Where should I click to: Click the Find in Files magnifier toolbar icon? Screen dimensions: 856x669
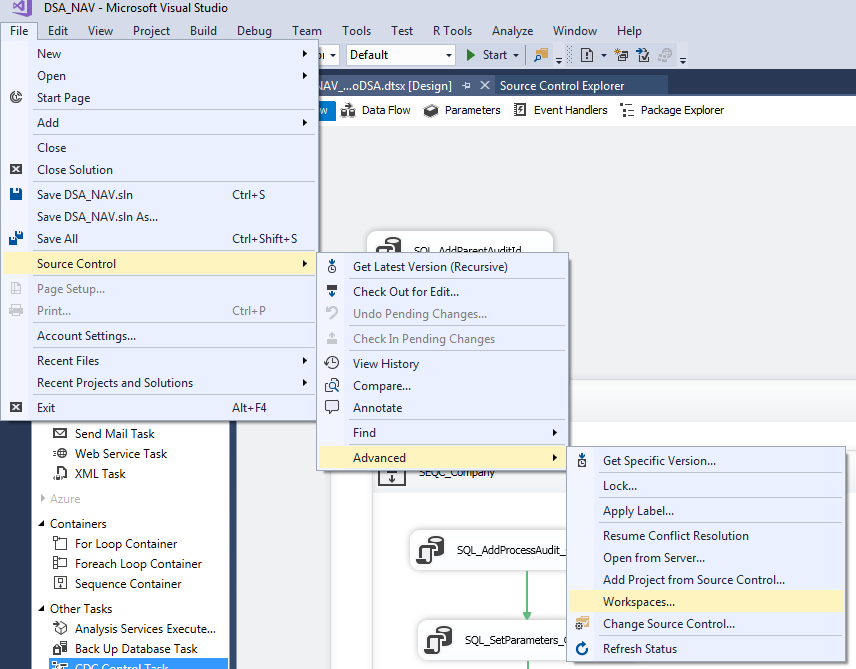540,55
